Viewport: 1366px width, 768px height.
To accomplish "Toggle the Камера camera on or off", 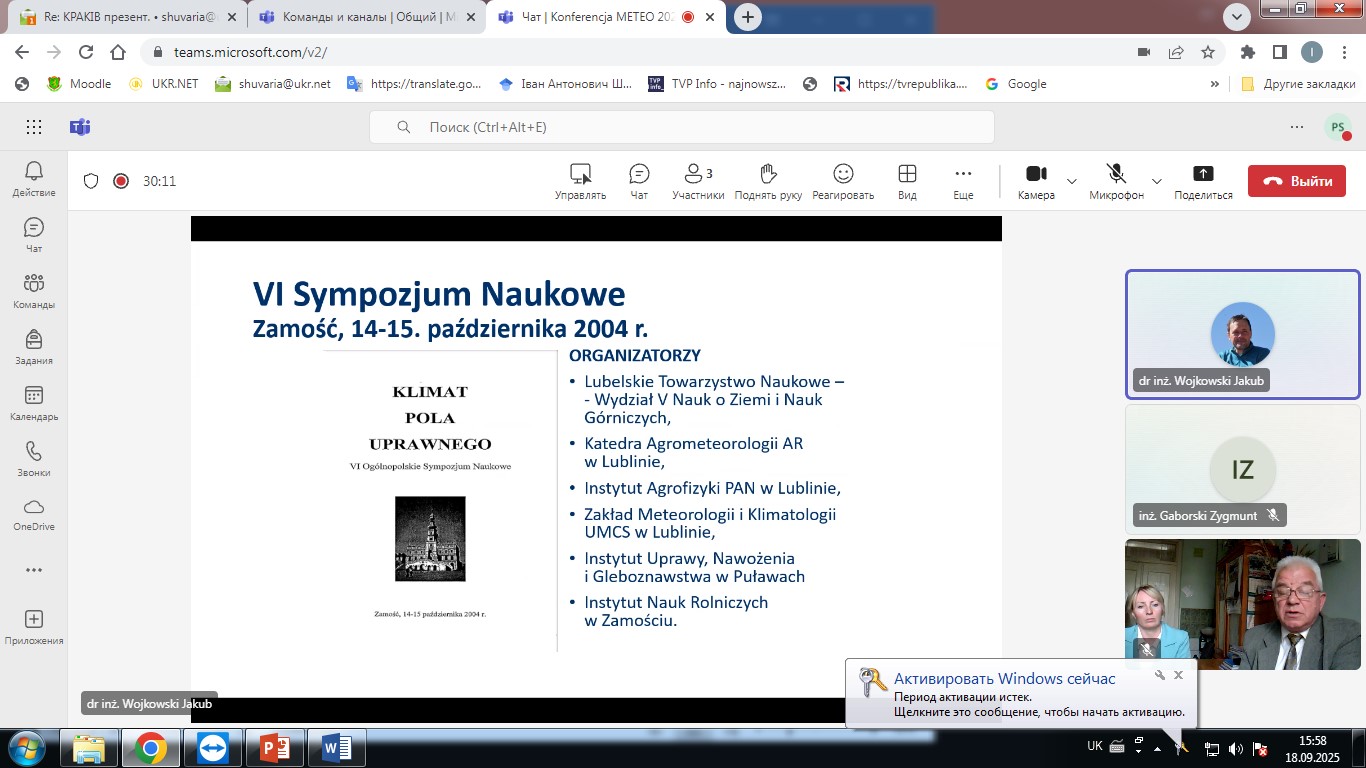I will click(x=1036, y=181).
